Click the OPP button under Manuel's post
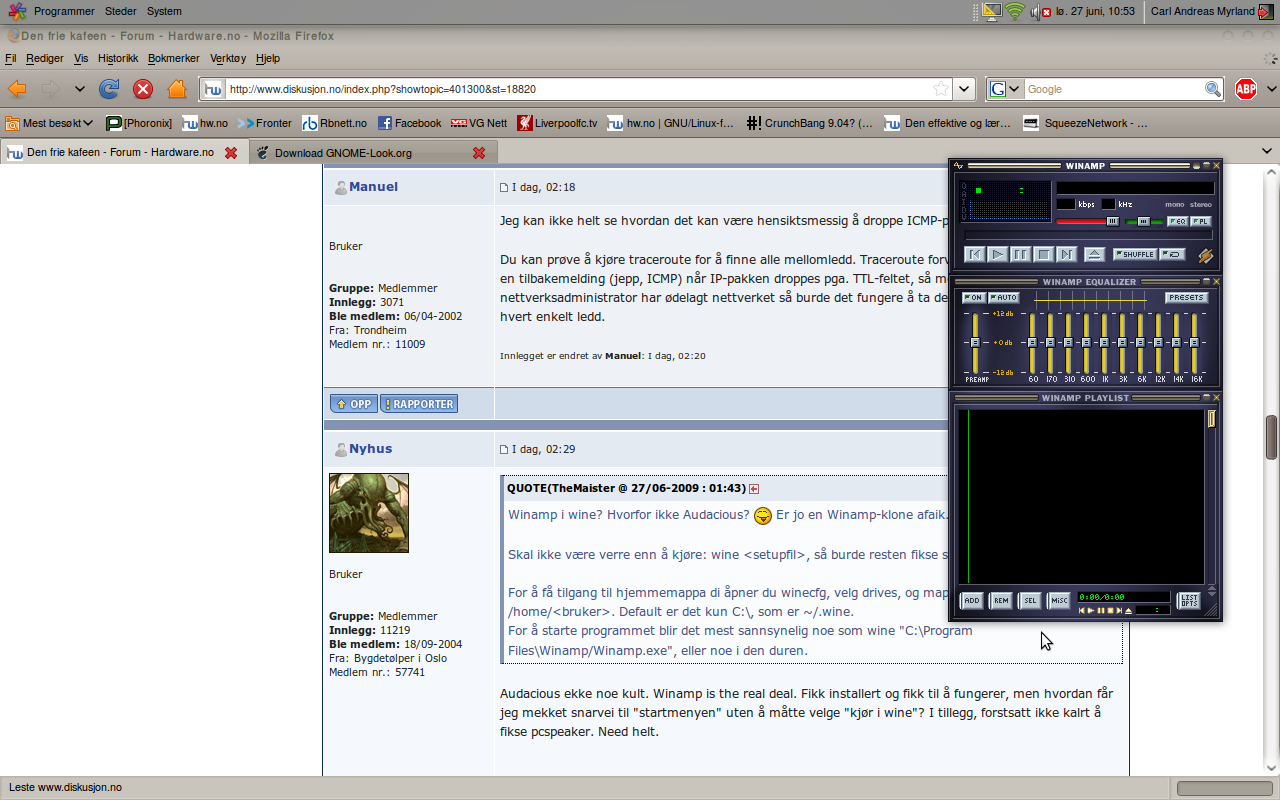 coord(353,404)
